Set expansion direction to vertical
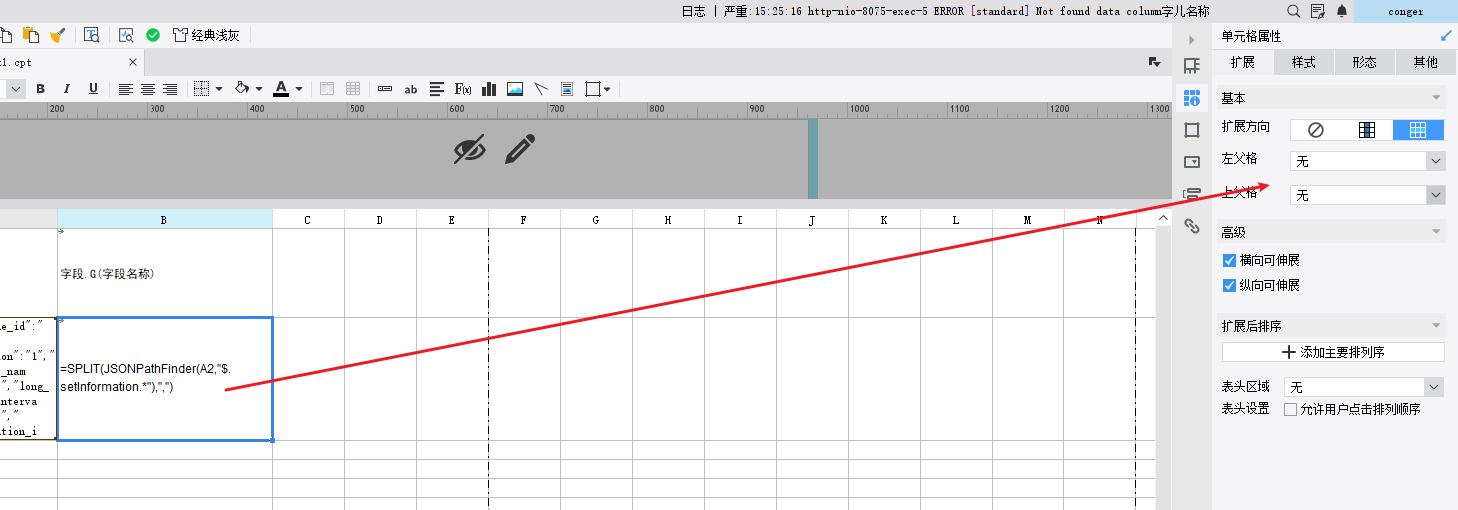This screenshot has height=510, width=1458. 1367,130
